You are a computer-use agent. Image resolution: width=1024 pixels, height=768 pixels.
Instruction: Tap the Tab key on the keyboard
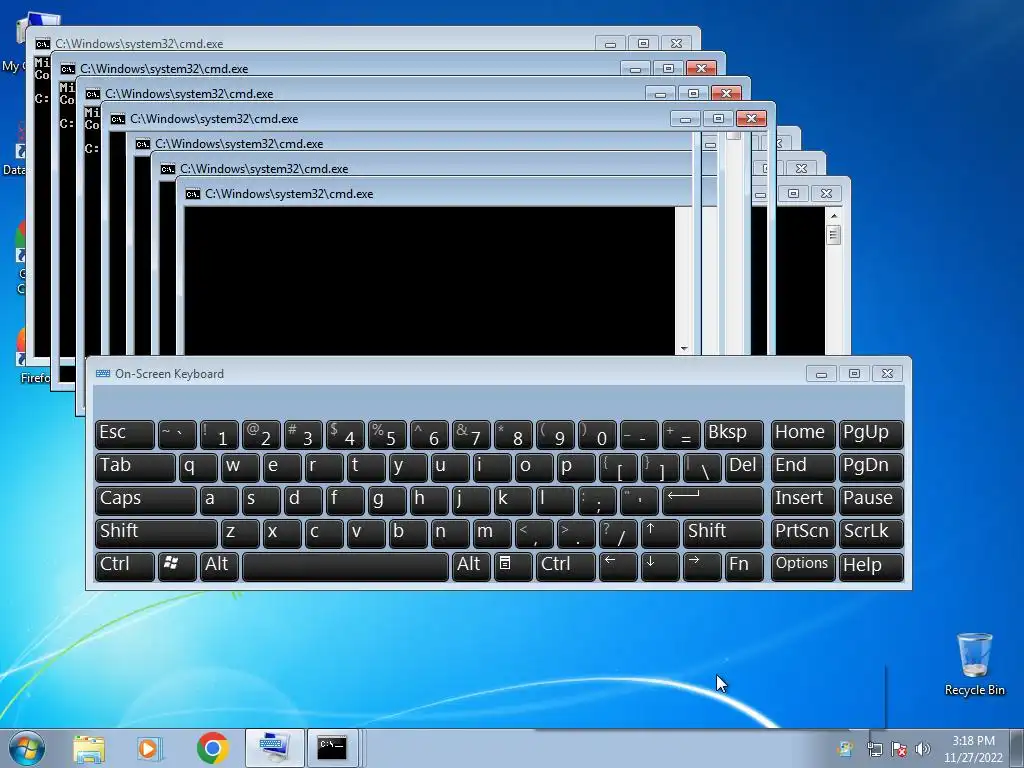135,467
